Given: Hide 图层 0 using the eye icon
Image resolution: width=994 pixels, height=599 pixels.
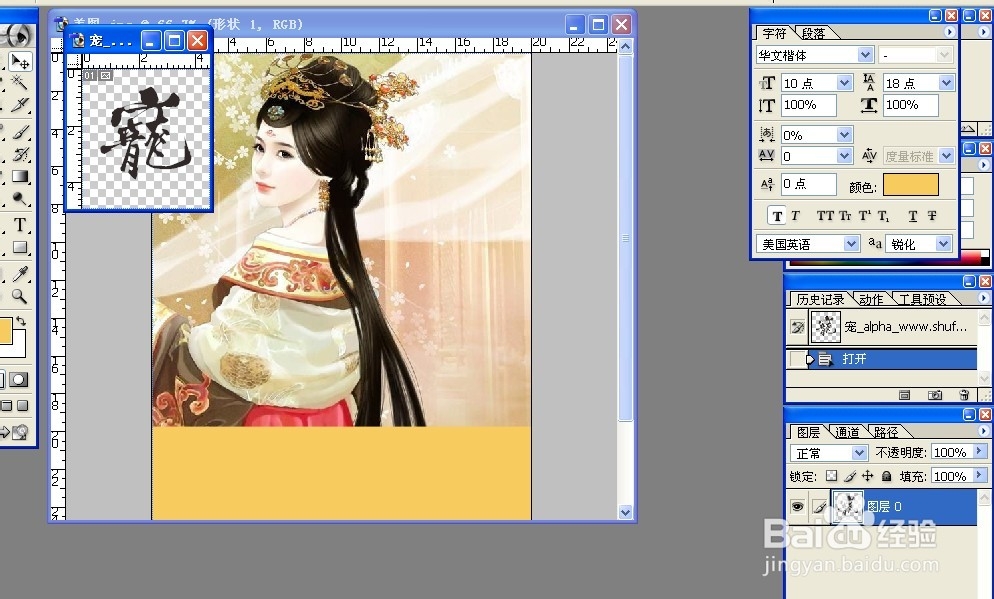Looking at the screenshot, I should click(797, 506).
